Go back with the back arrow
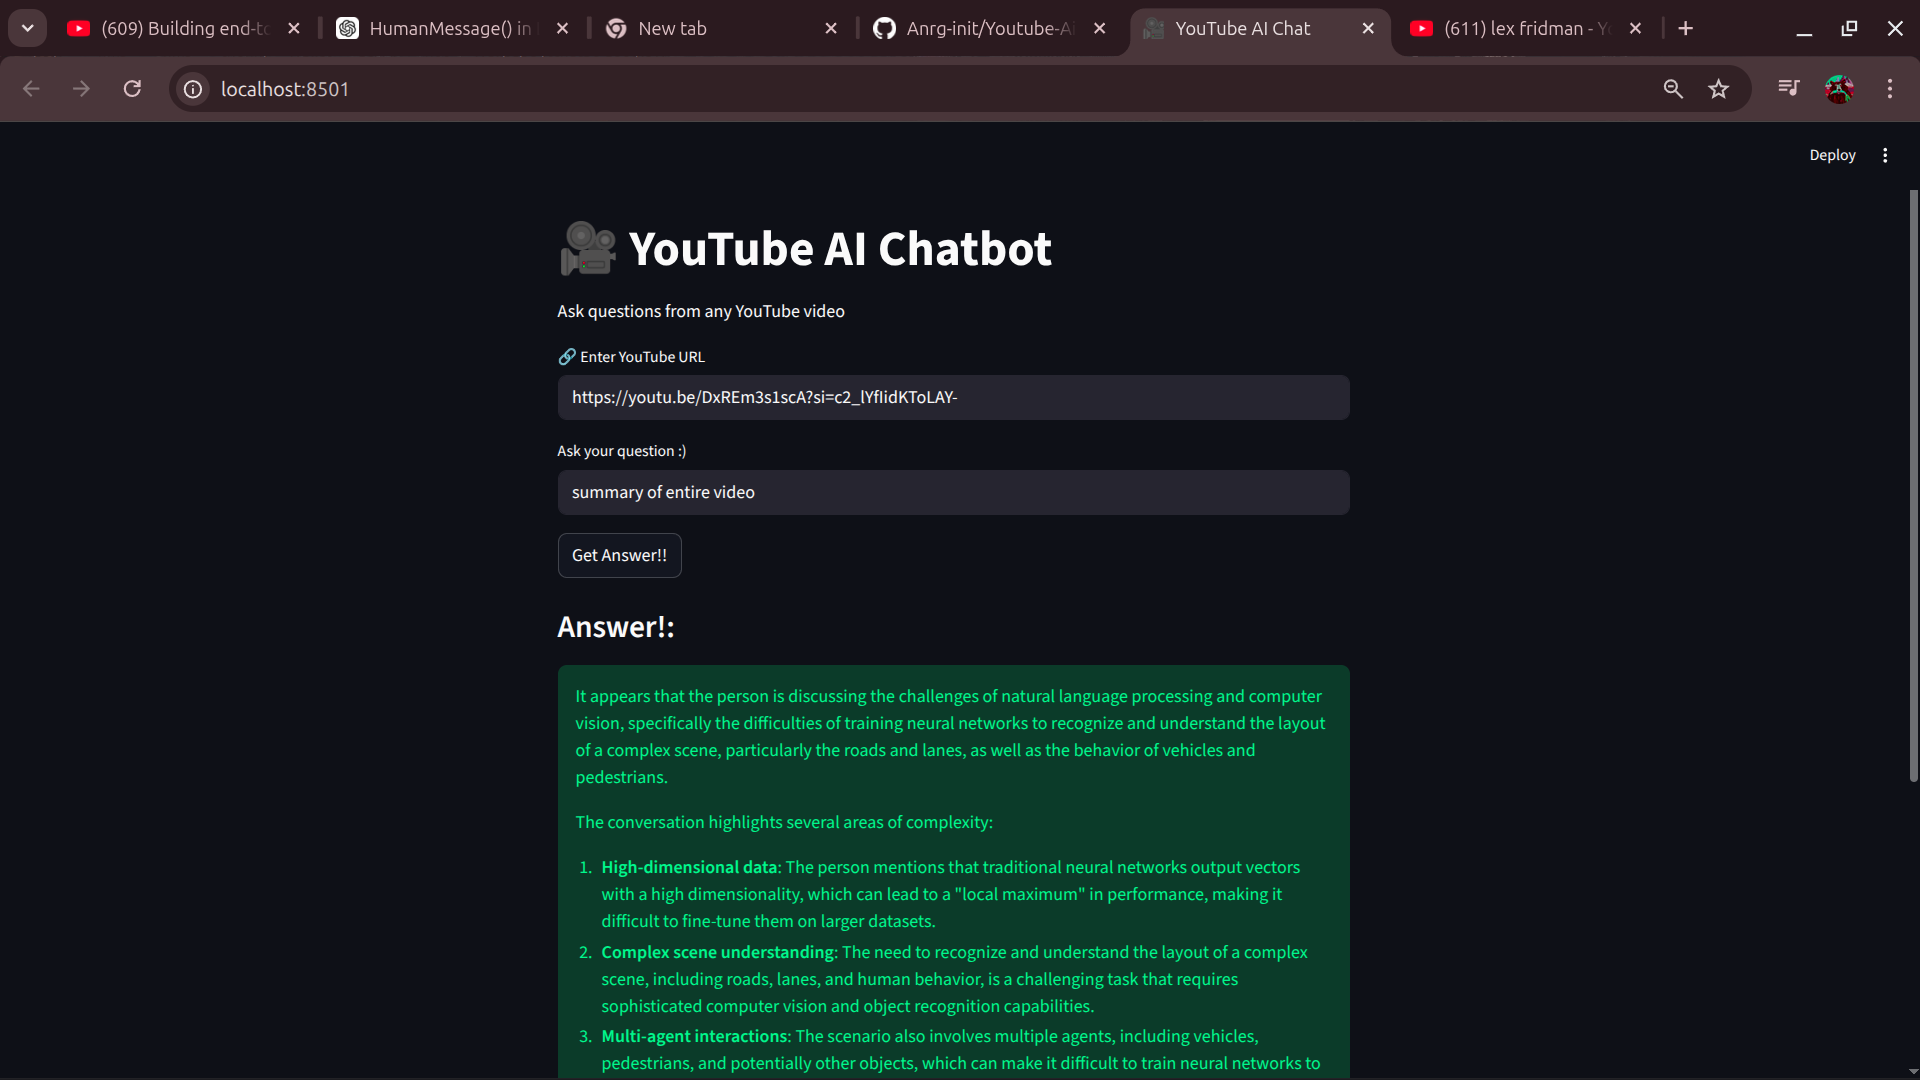 [x=31, y=89]
